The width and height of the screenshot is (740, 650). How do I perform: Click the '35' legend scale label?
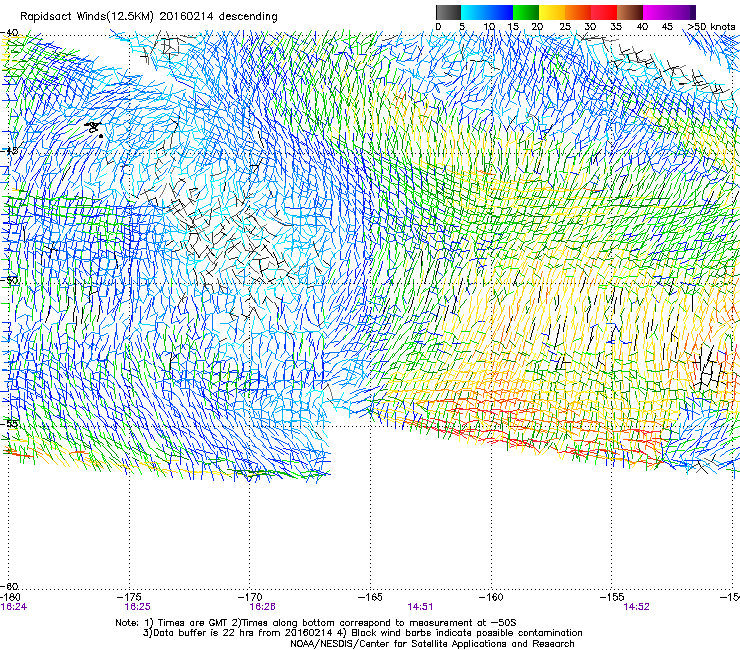click(x=616, y=27)
